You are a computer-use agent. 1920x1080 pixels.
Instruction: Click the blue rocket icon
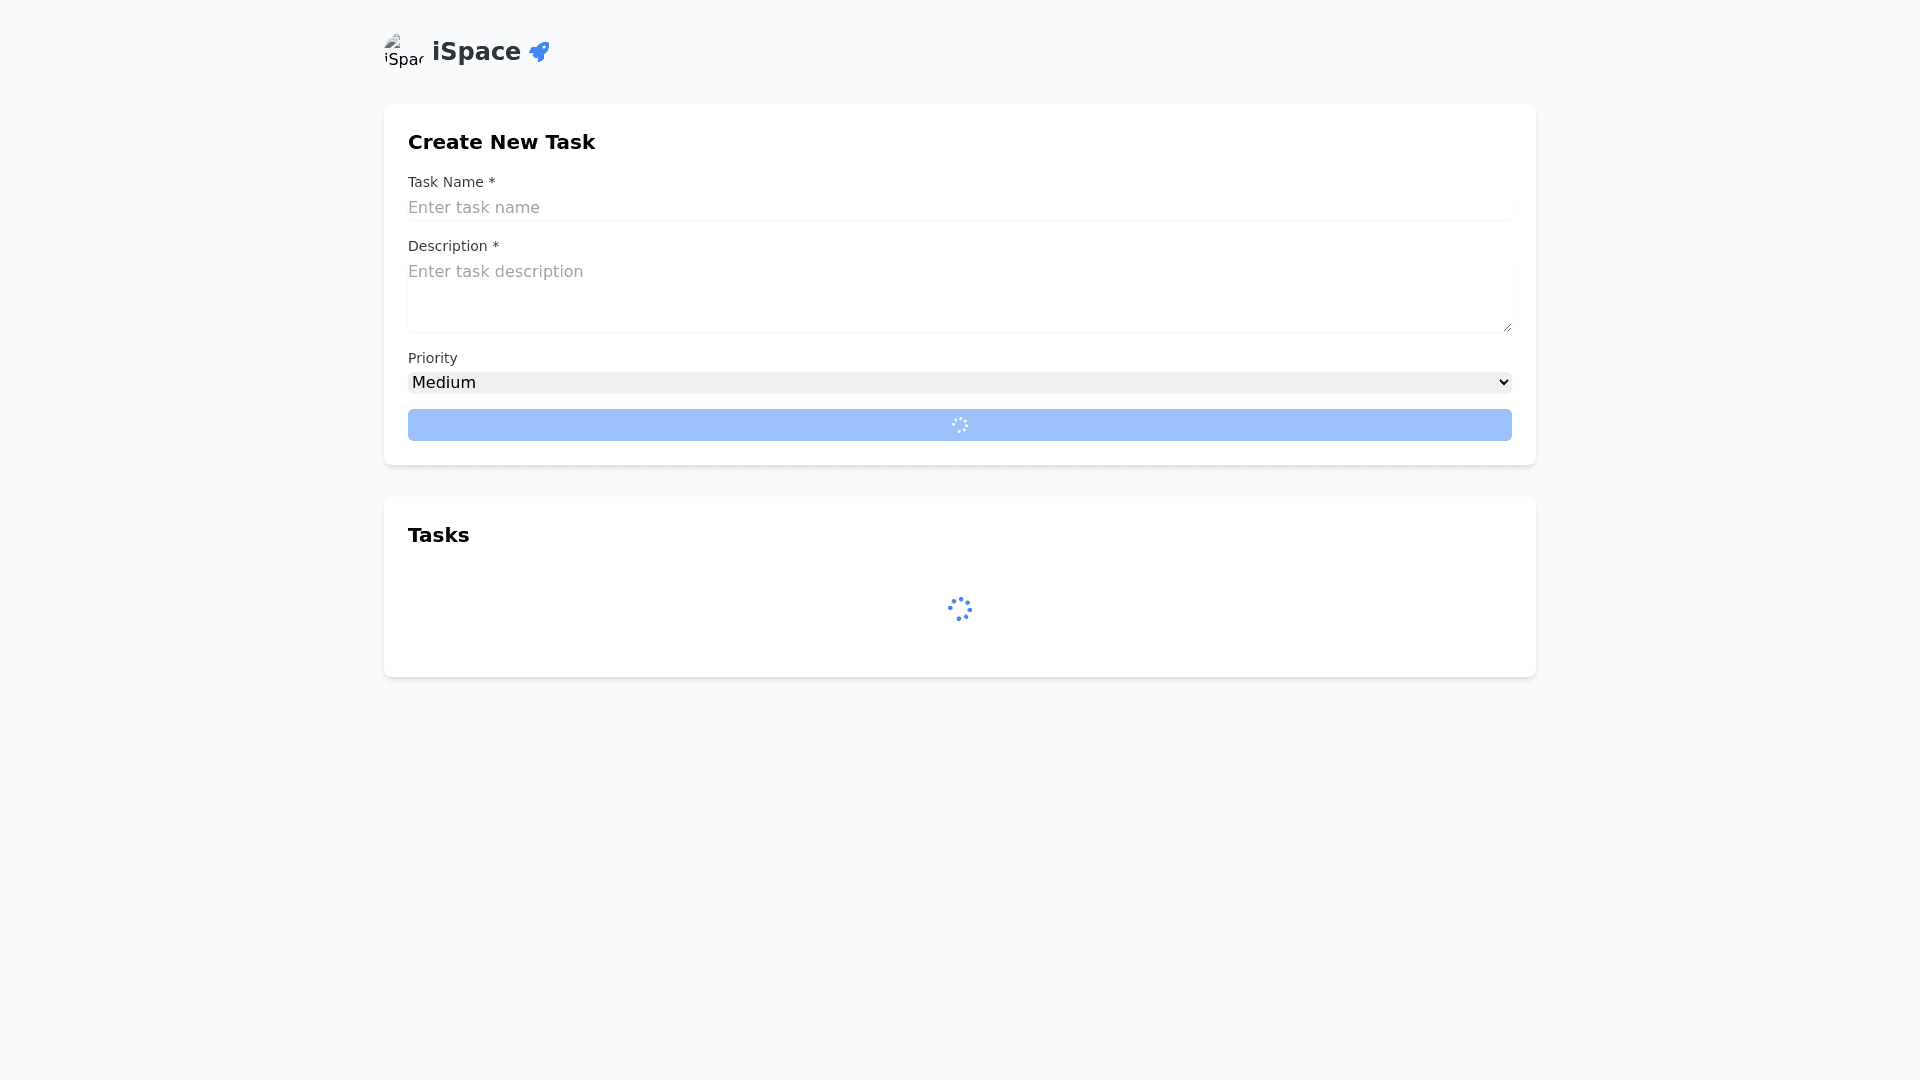point(539,52)
